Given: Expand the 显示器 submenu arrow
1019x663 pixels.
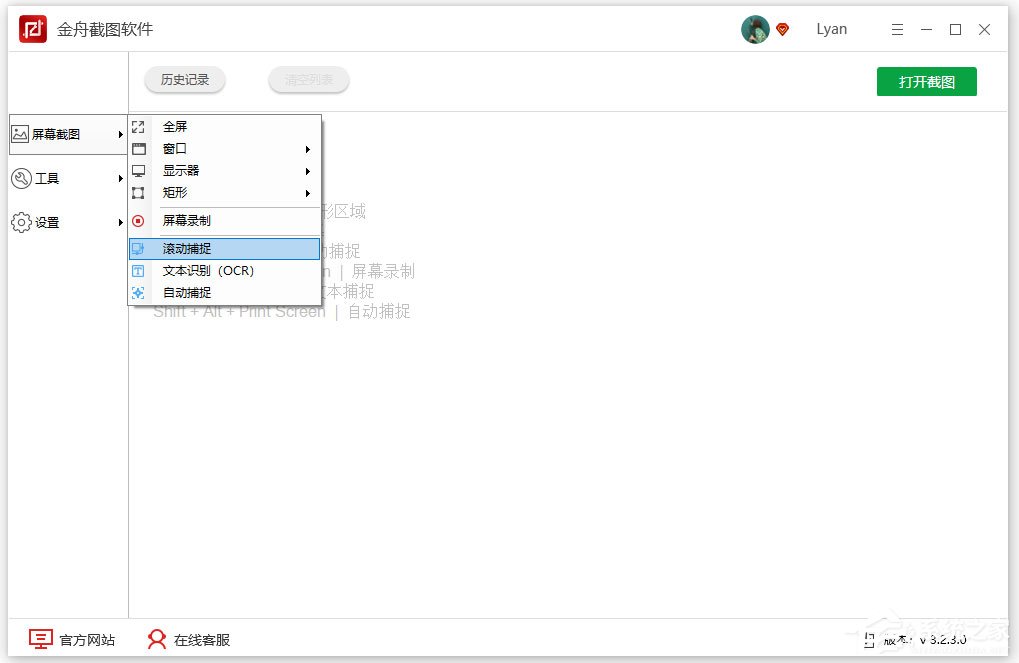Looking at the screenshot, I should (x=308, y=170).
